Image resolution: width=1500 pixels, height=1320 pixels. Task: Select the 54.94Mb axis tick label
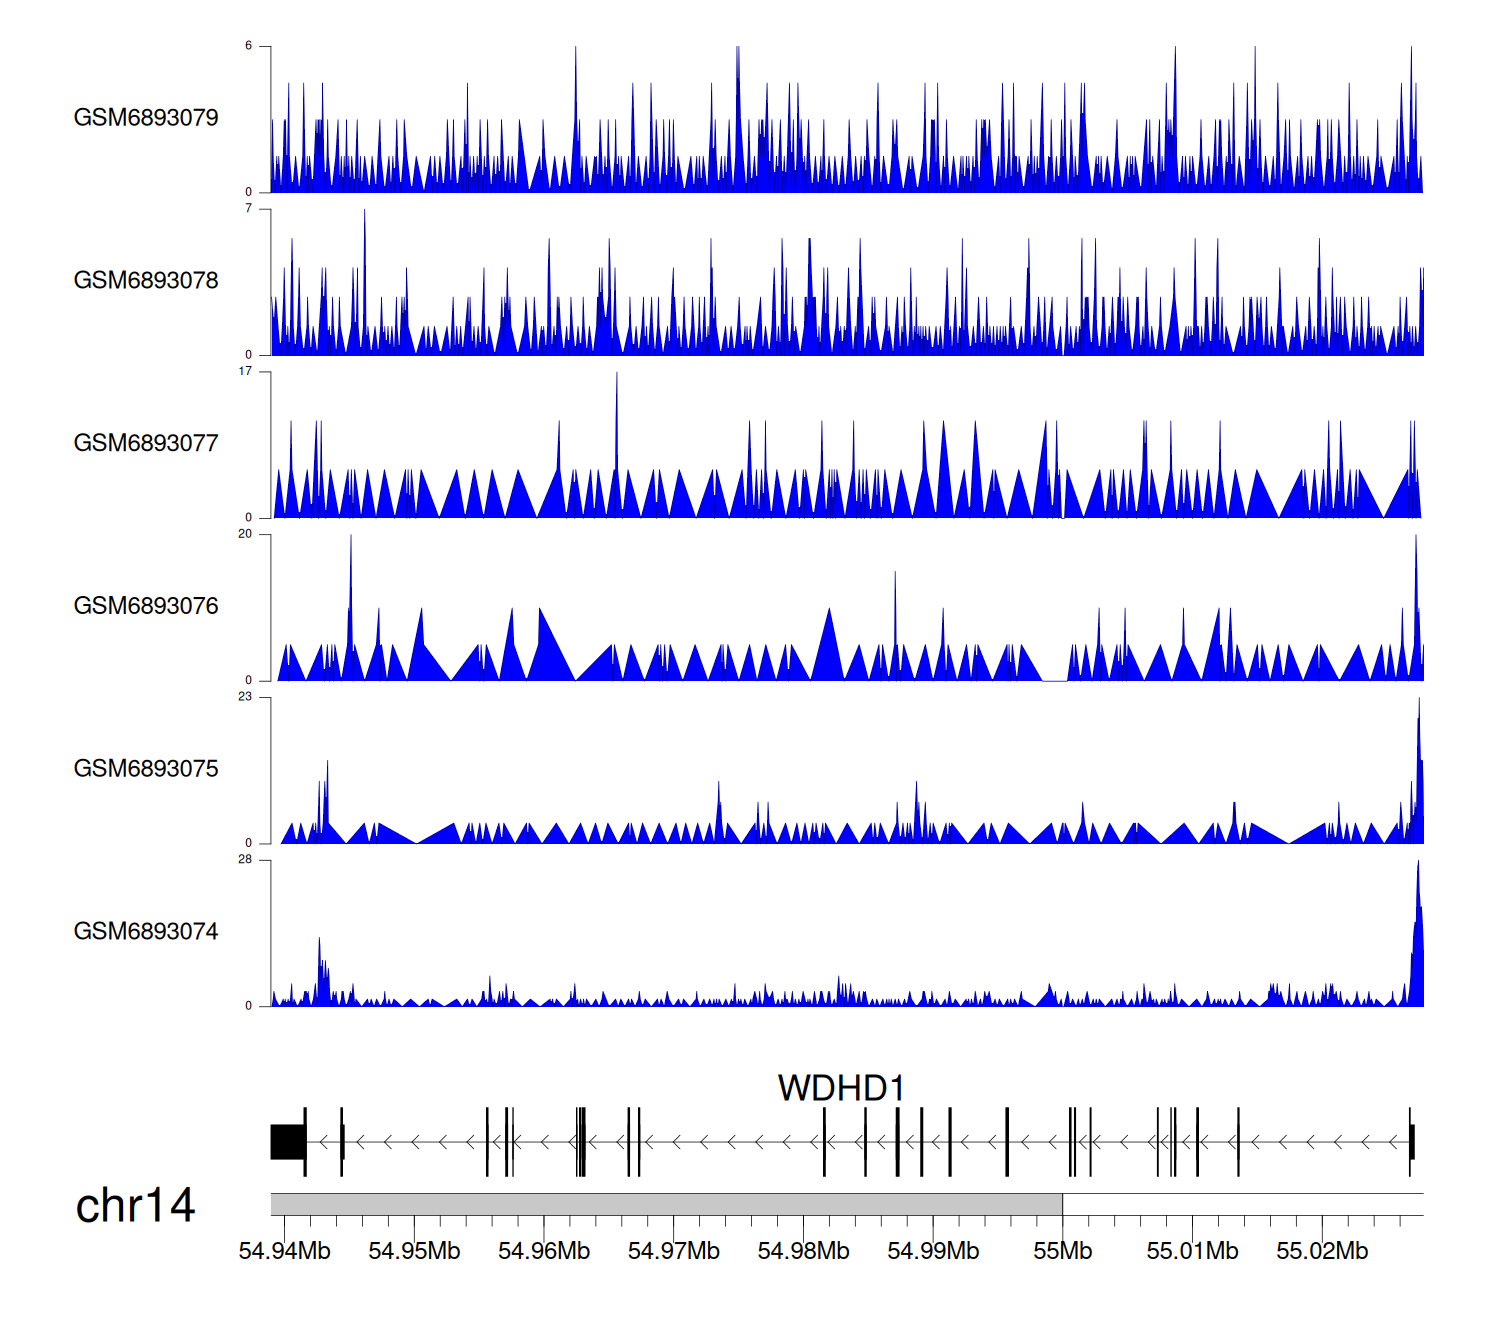pyautogui.click(x=284, y=1251)
